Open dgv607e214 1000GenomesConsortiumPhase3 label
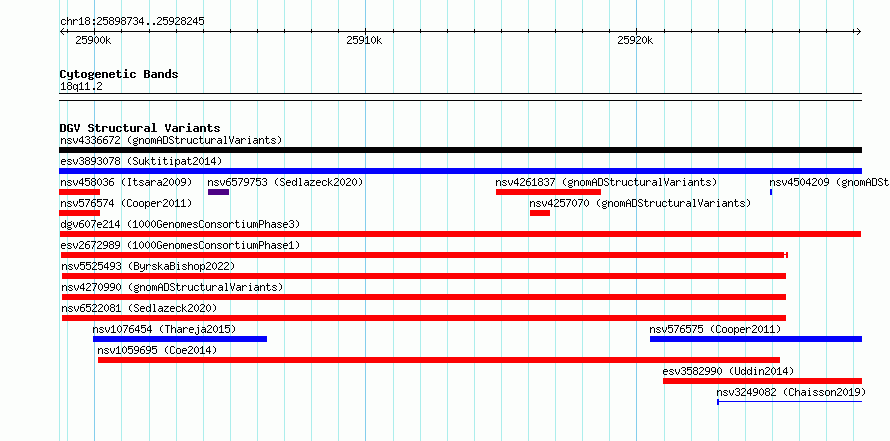 tap(180, 224)
